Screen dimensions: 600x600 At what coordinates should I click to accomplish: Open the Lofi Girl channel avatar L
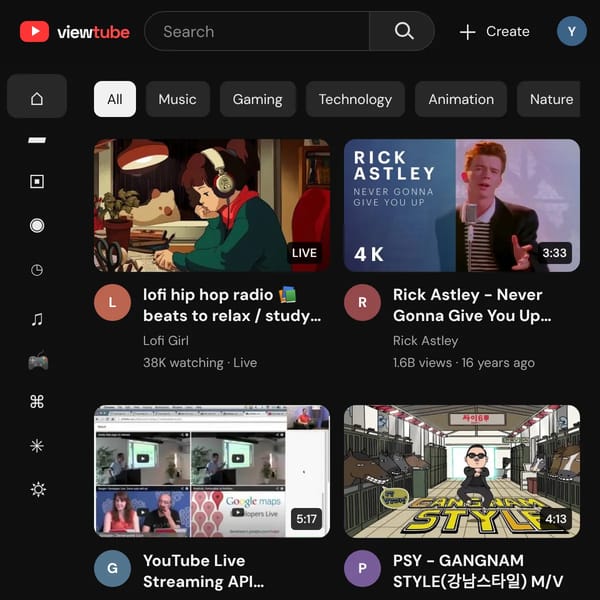coord(112,302)
